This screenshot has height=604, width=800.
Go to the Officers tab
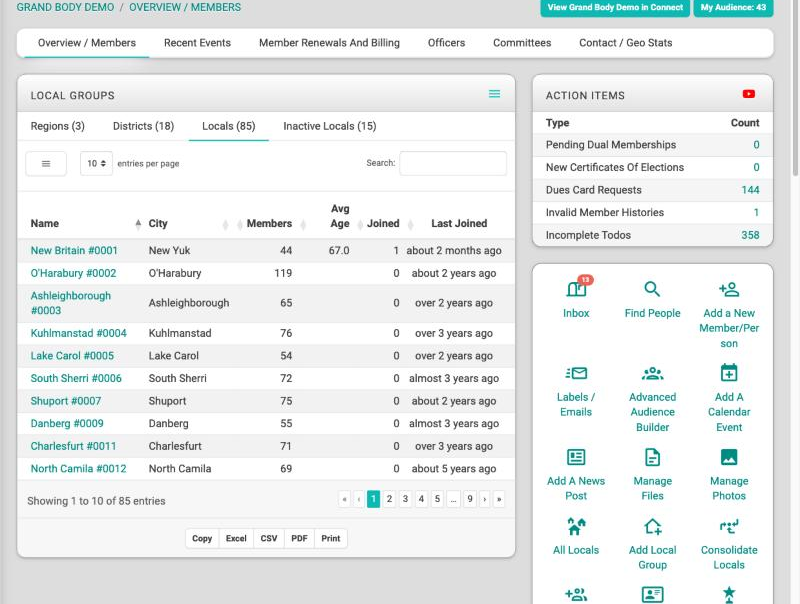[446, 43]
